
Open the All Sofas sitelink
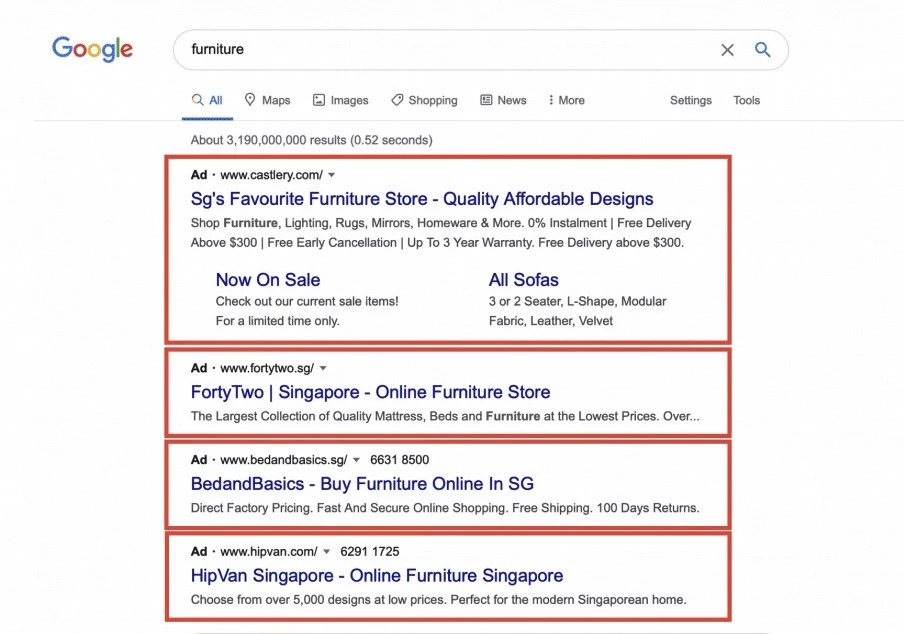tap(523, 280)
